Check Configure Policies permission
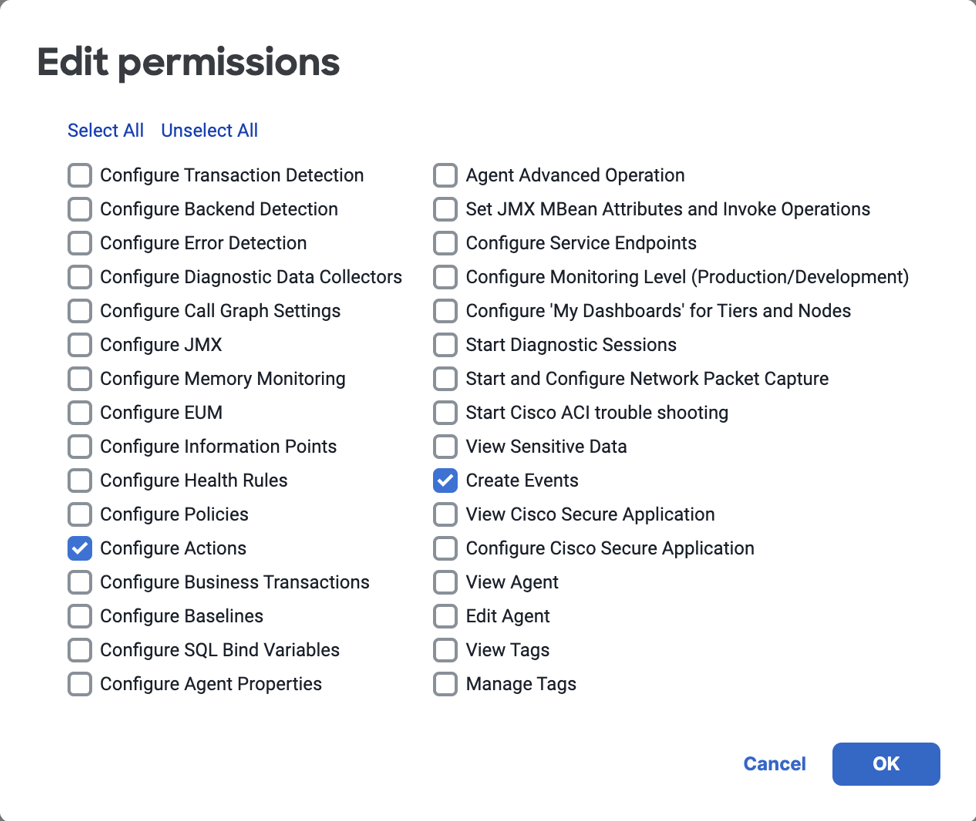 (80, 515)
